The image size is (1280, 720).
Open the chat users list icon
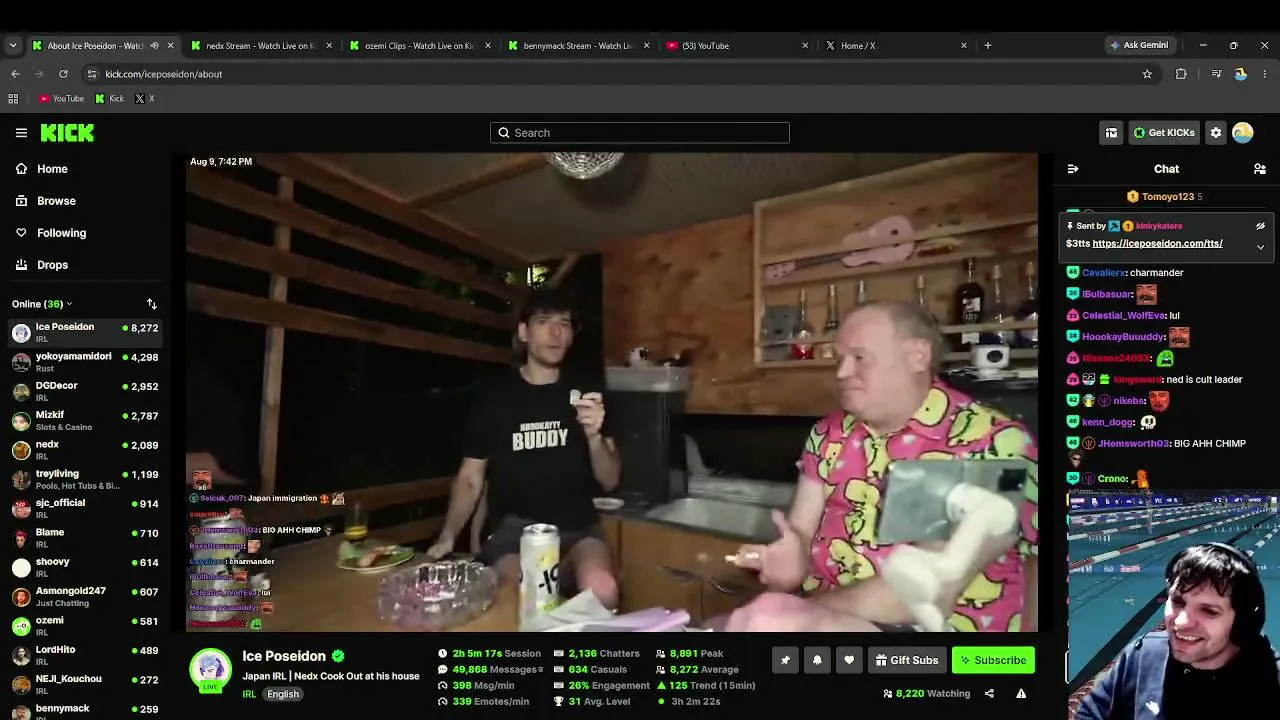(1260, 169)
